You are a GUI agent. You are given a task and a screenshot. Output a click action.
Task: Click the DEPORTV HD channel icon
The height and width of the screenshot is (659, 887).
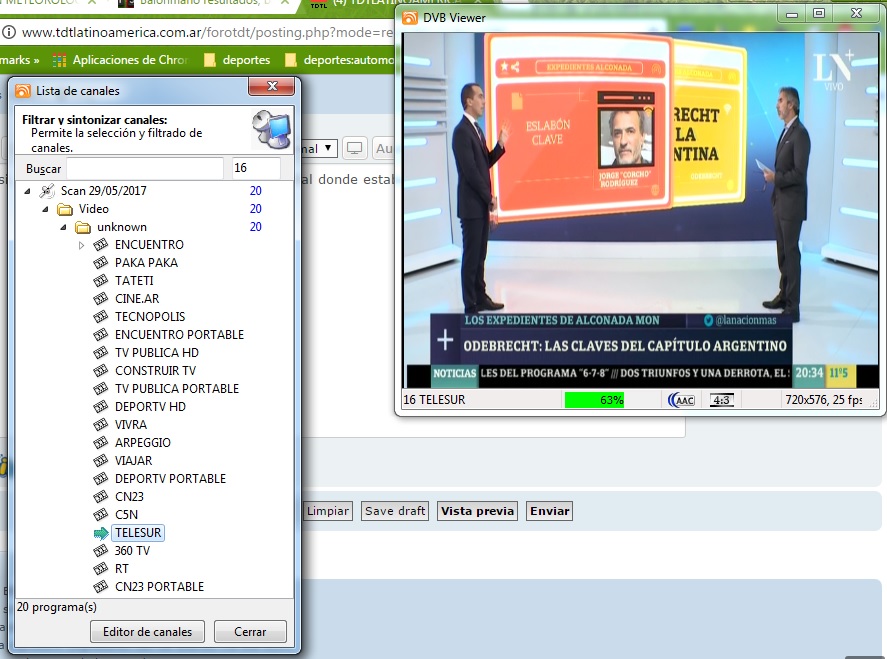pos(101,407)
